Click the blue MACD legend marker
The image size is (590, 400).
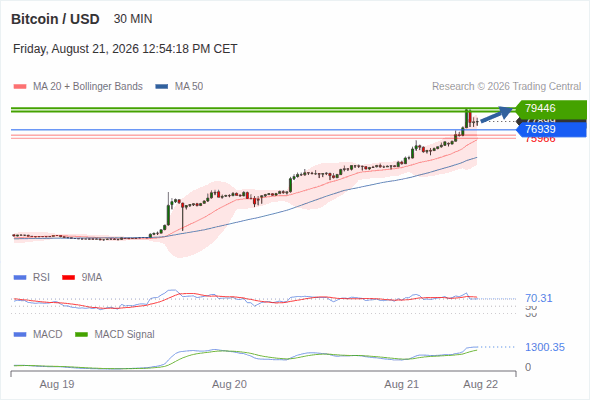20,335
